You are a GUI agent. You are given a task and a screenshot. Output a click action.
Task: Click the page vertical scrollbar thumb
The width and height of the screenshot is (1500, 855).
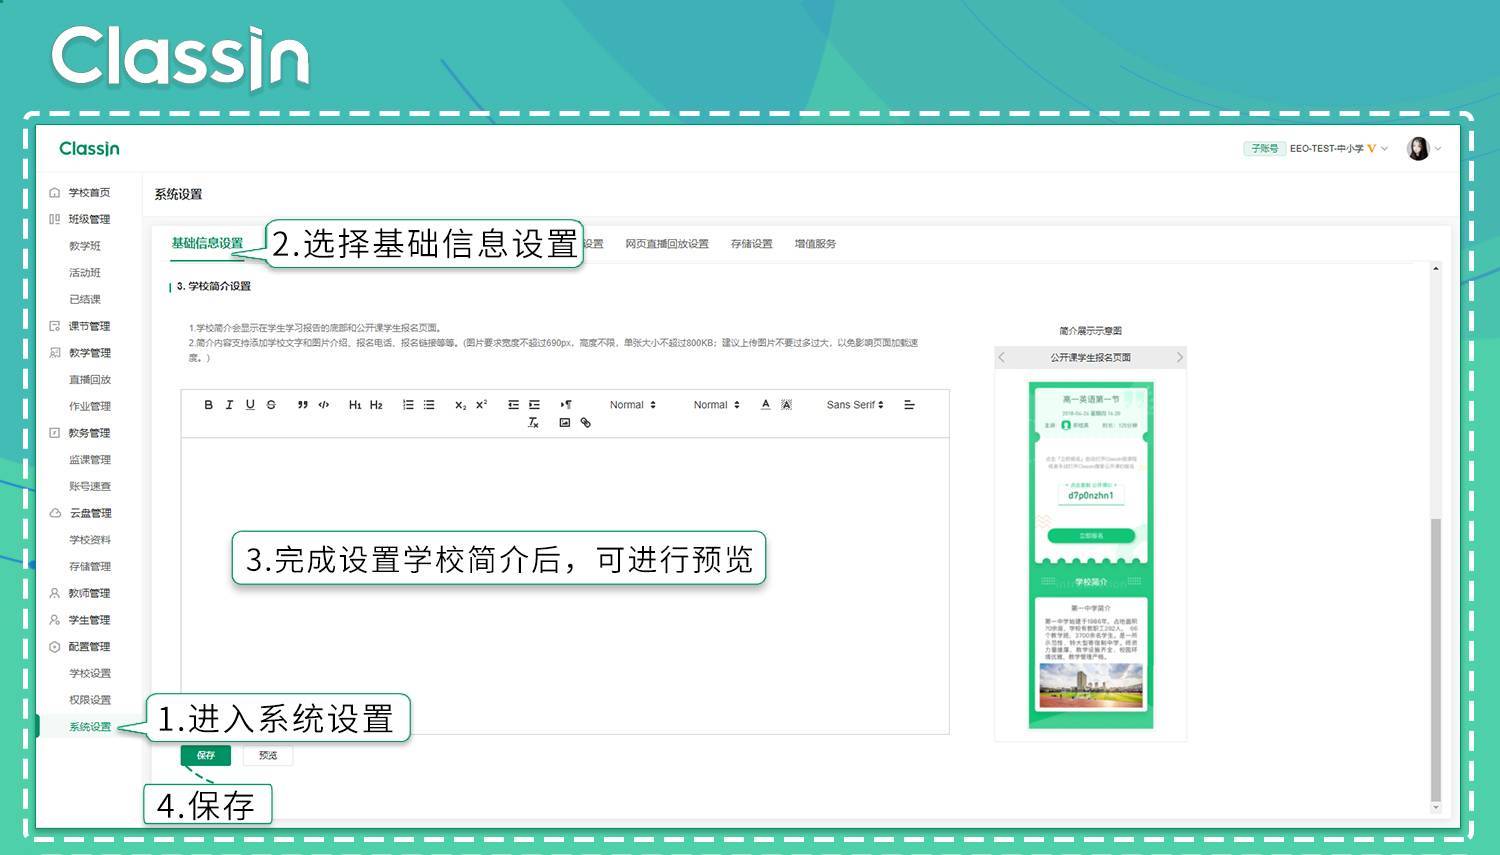[1436, 660]
